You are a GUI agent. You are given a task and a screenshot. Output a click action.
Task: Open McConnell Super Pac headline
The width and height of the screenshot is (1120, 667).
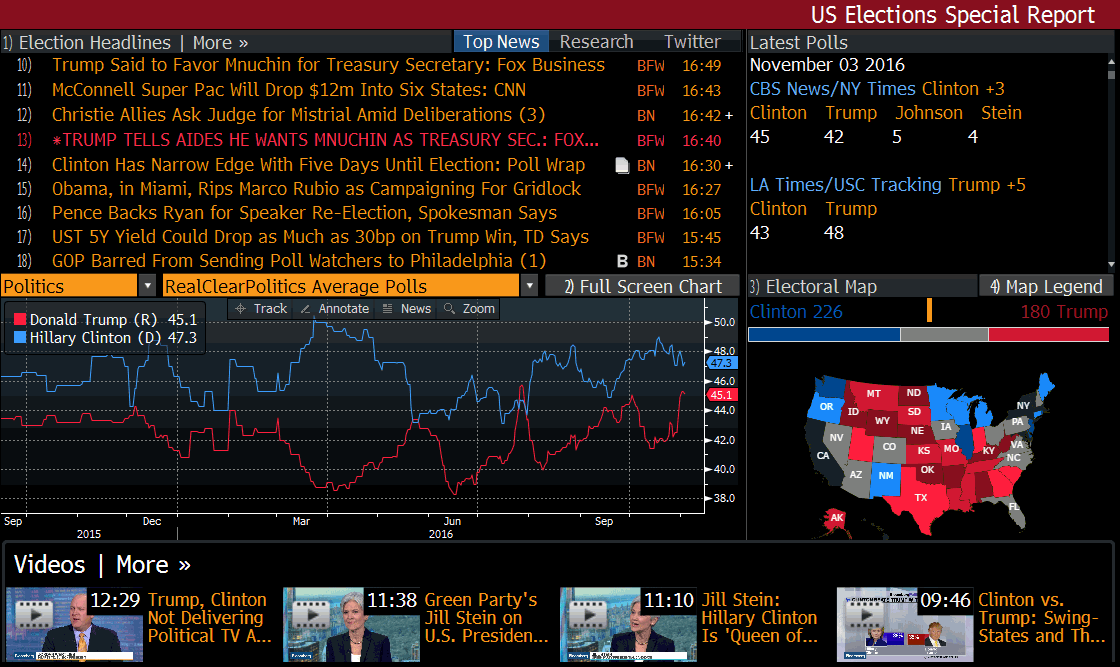click(289, 90)
